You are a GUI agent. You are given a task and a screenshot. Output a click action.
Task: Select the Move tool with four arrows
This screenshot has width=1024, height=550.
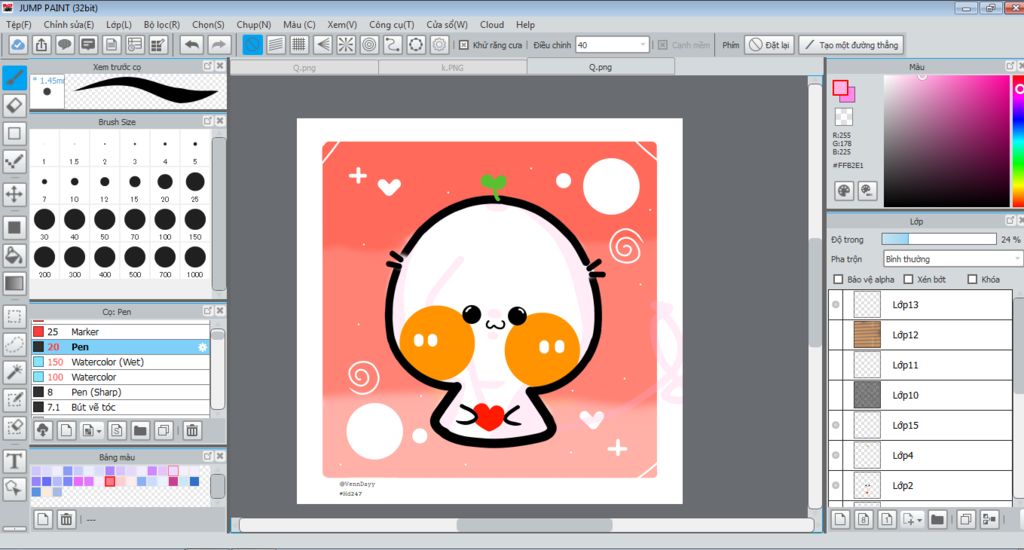[14, 194]
